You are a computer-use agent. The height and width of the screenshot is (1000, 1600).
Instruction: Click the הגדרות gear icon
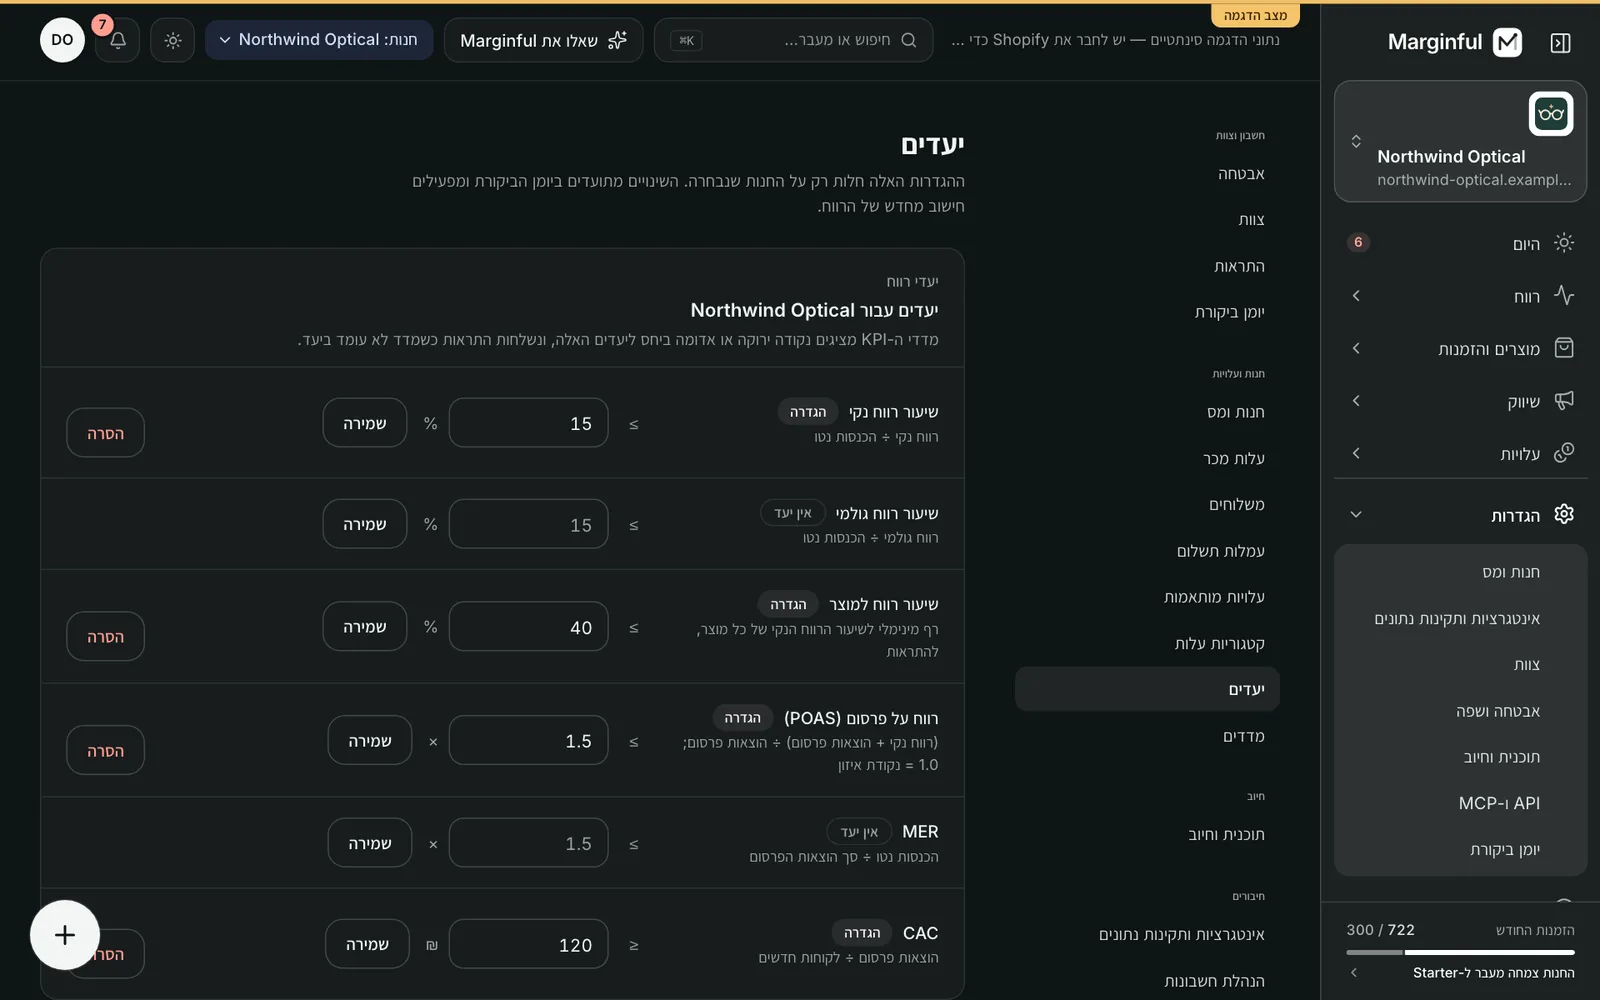1564,514
